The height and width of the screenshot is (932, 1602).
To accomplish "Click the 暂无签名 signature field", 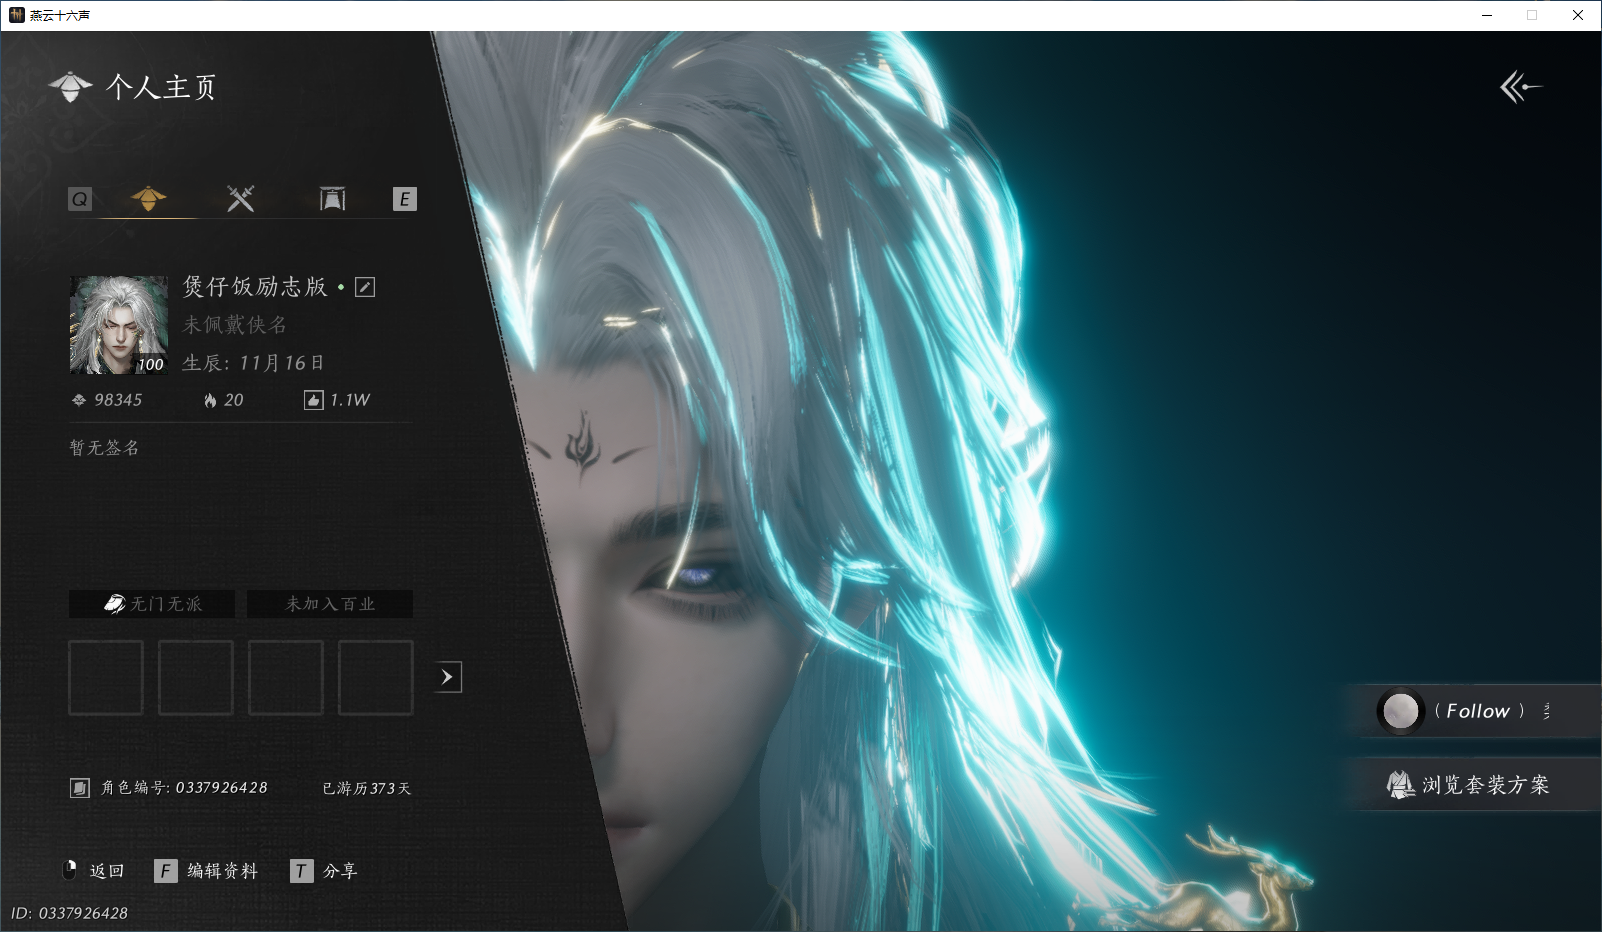I will click(x=104, y=448).
